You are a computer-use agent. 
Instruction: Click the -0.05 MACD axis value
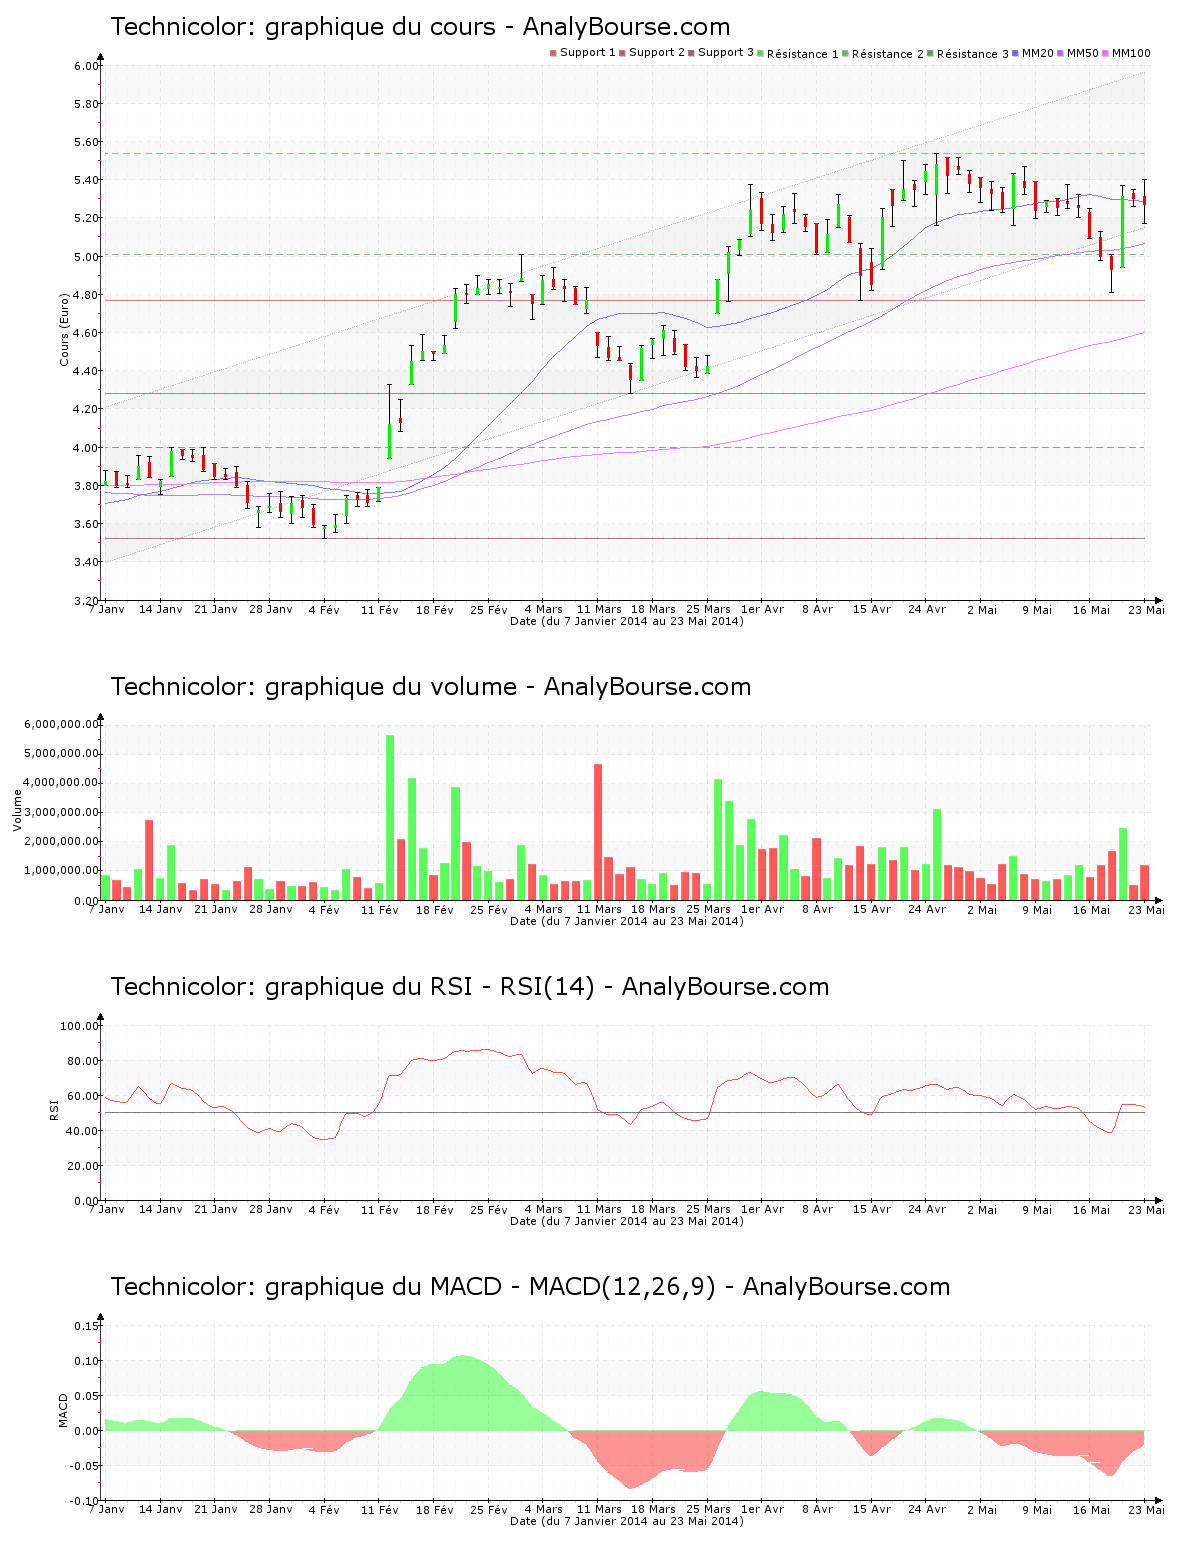pos(85,1466)
